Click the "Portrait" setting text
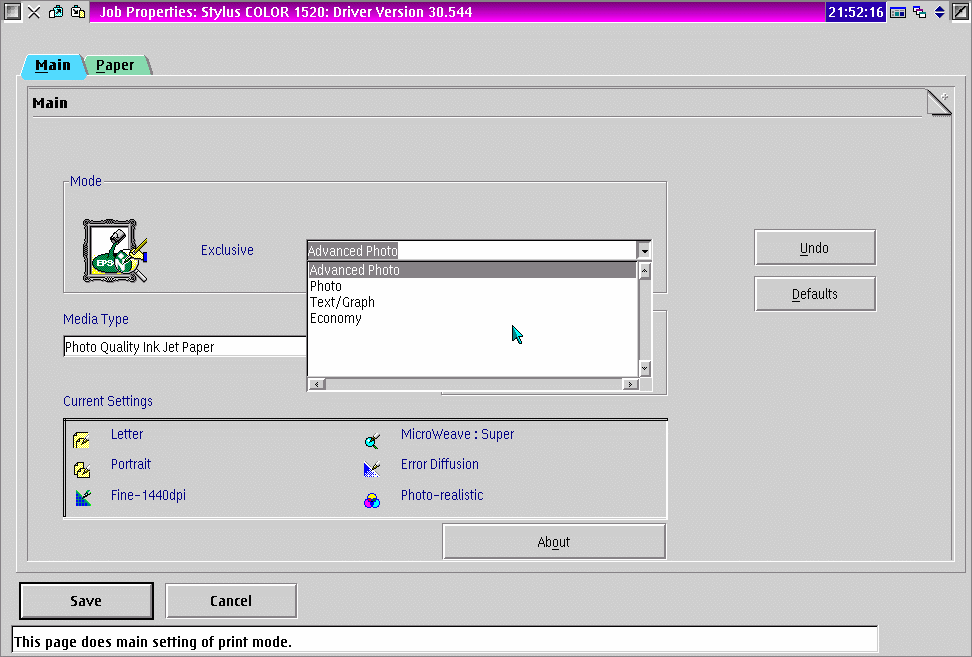Image resolution: width=972 pixels, height=657 pixels. [131, 464]
